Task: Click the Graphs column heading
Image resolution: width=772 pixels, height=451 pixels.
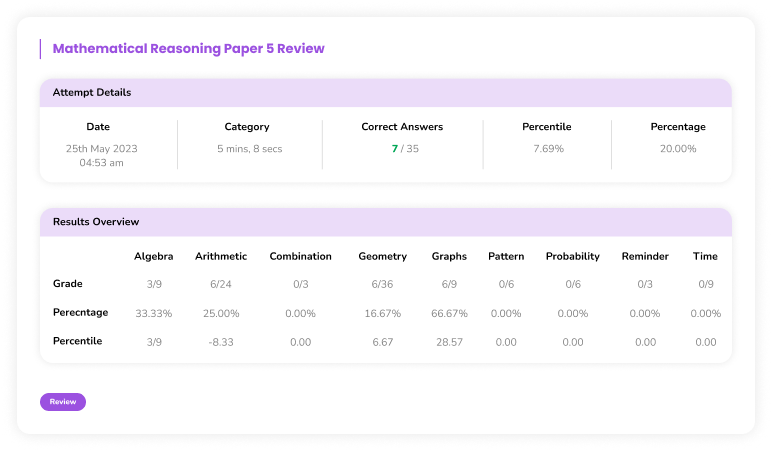Action: (449, 257)
